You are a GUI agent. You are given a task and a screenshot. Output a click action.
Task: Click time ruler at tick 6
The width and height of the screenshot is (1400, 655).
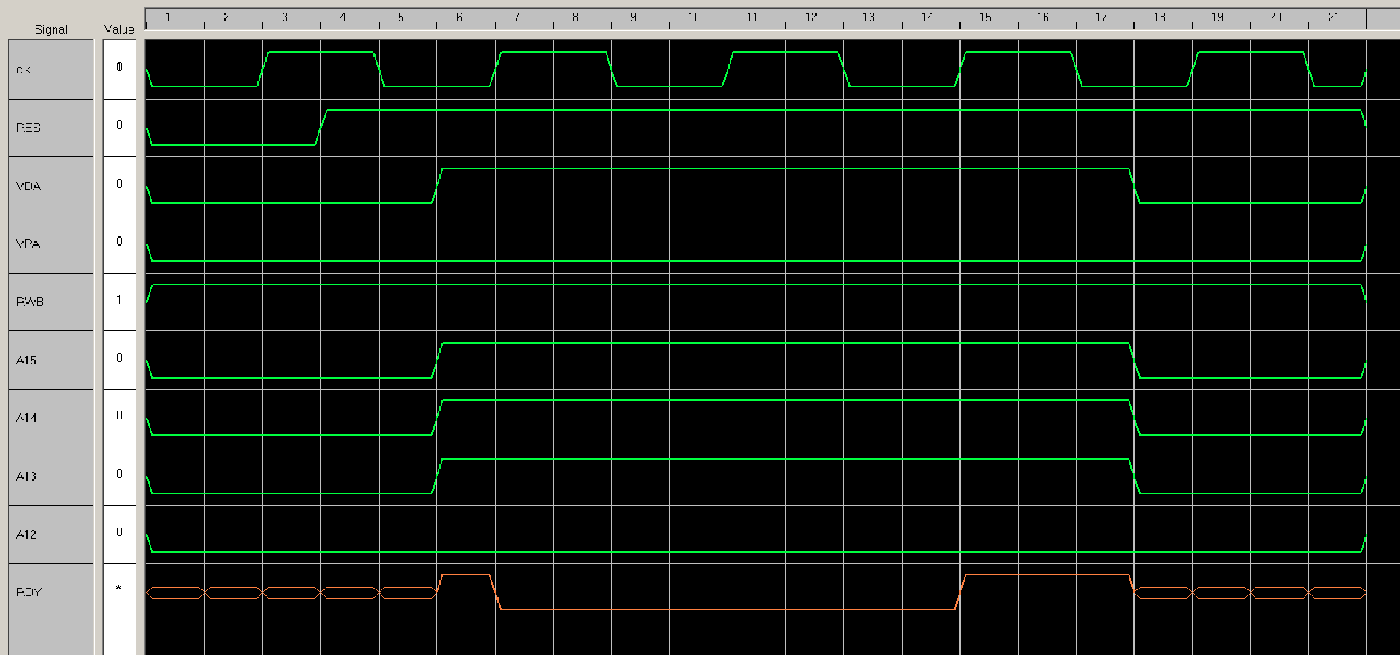click(x=459, y=18)
